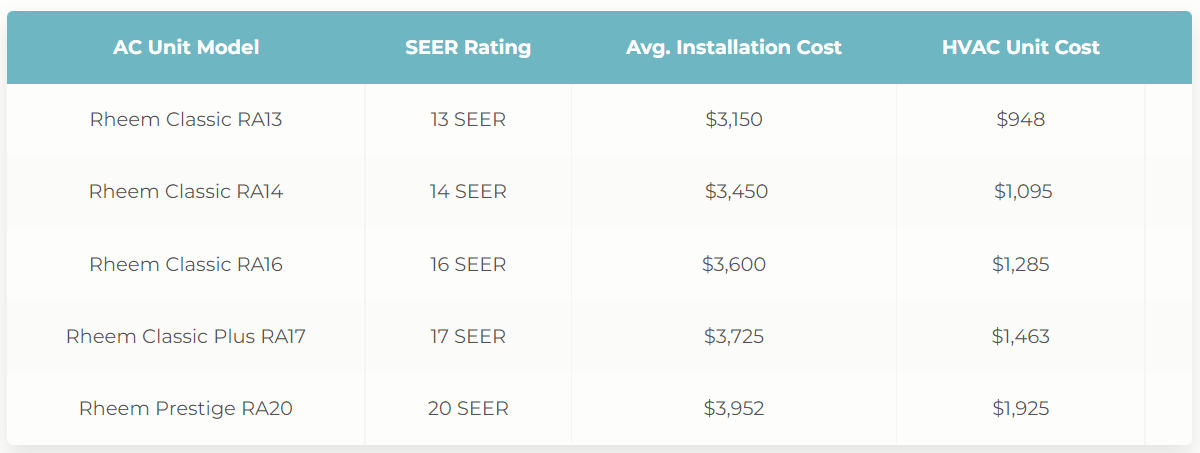Click the 14 SEER rating cell
The image size is (1200, 453).
point(468,192)
